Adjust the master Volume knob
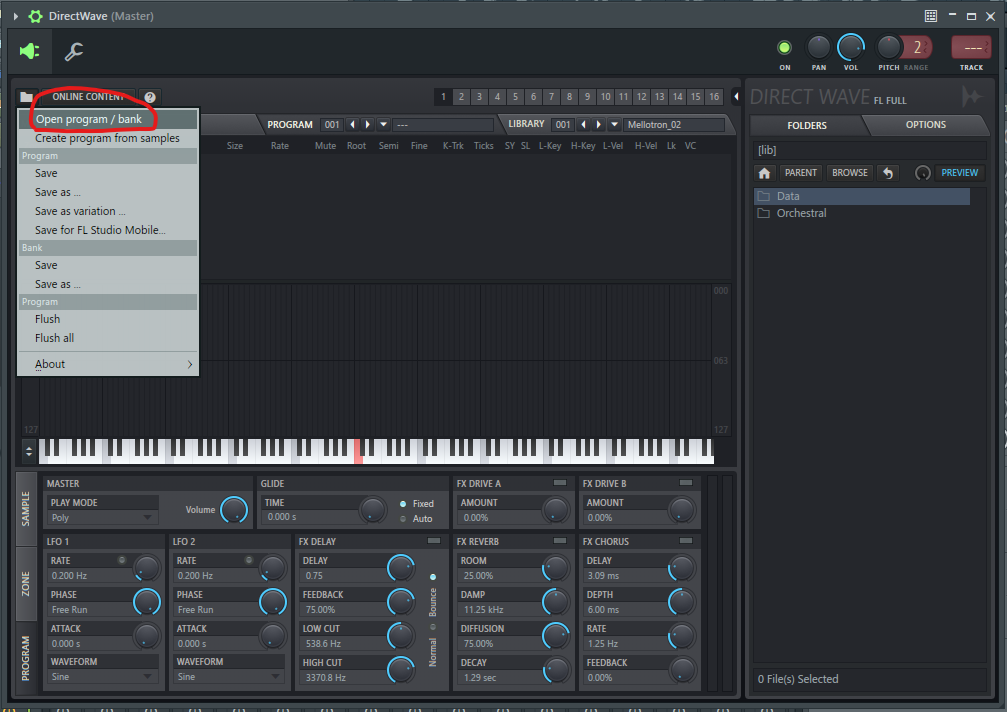 [233, 510]
